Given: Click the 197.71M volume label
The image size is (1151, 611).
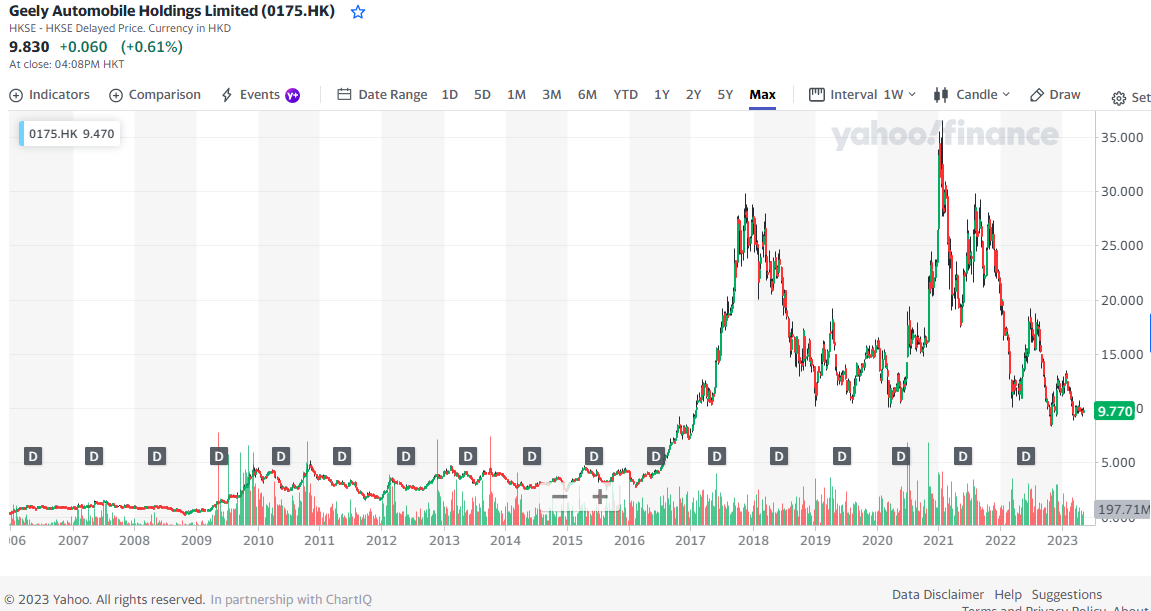Looking at the screenshot, I should [1122, 509].
